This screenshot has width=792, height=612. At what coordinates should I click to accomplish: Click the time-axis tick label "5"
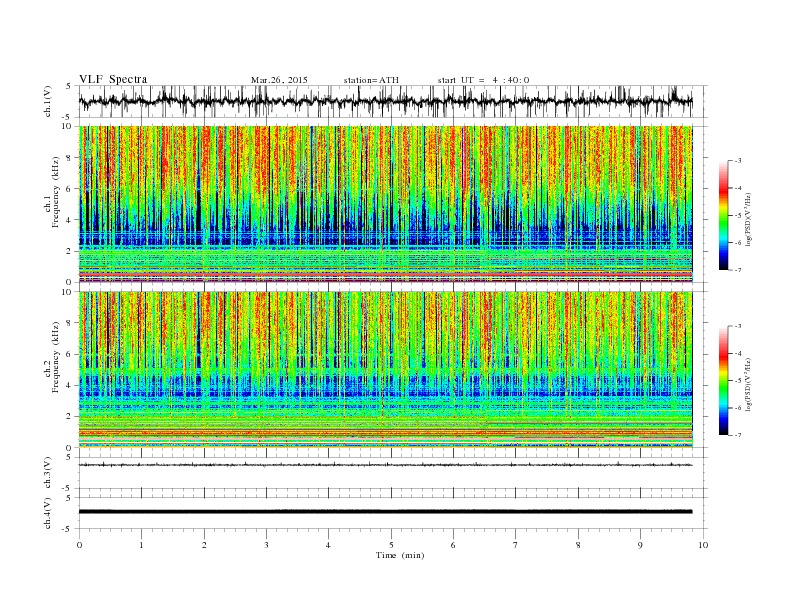(x=391, y=545)
